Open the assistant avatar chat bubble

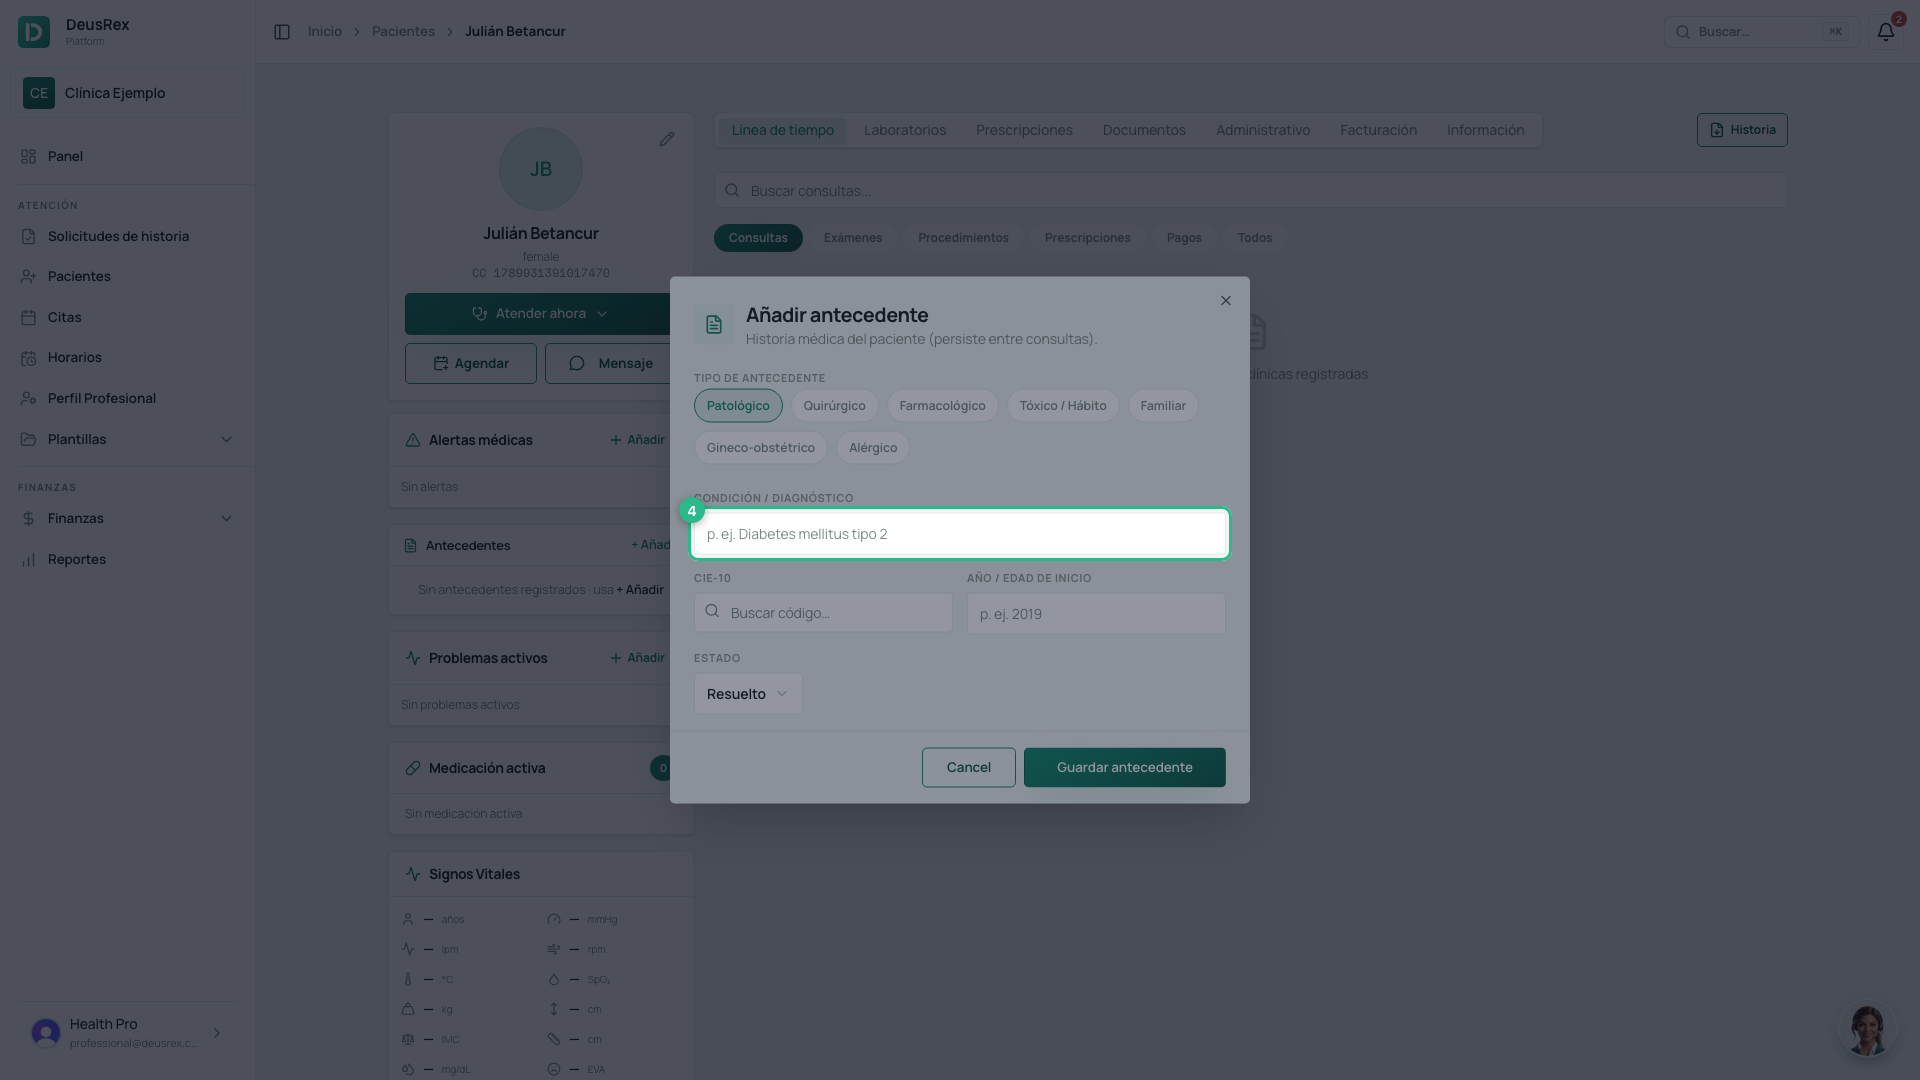[x=1867, y=1029]
